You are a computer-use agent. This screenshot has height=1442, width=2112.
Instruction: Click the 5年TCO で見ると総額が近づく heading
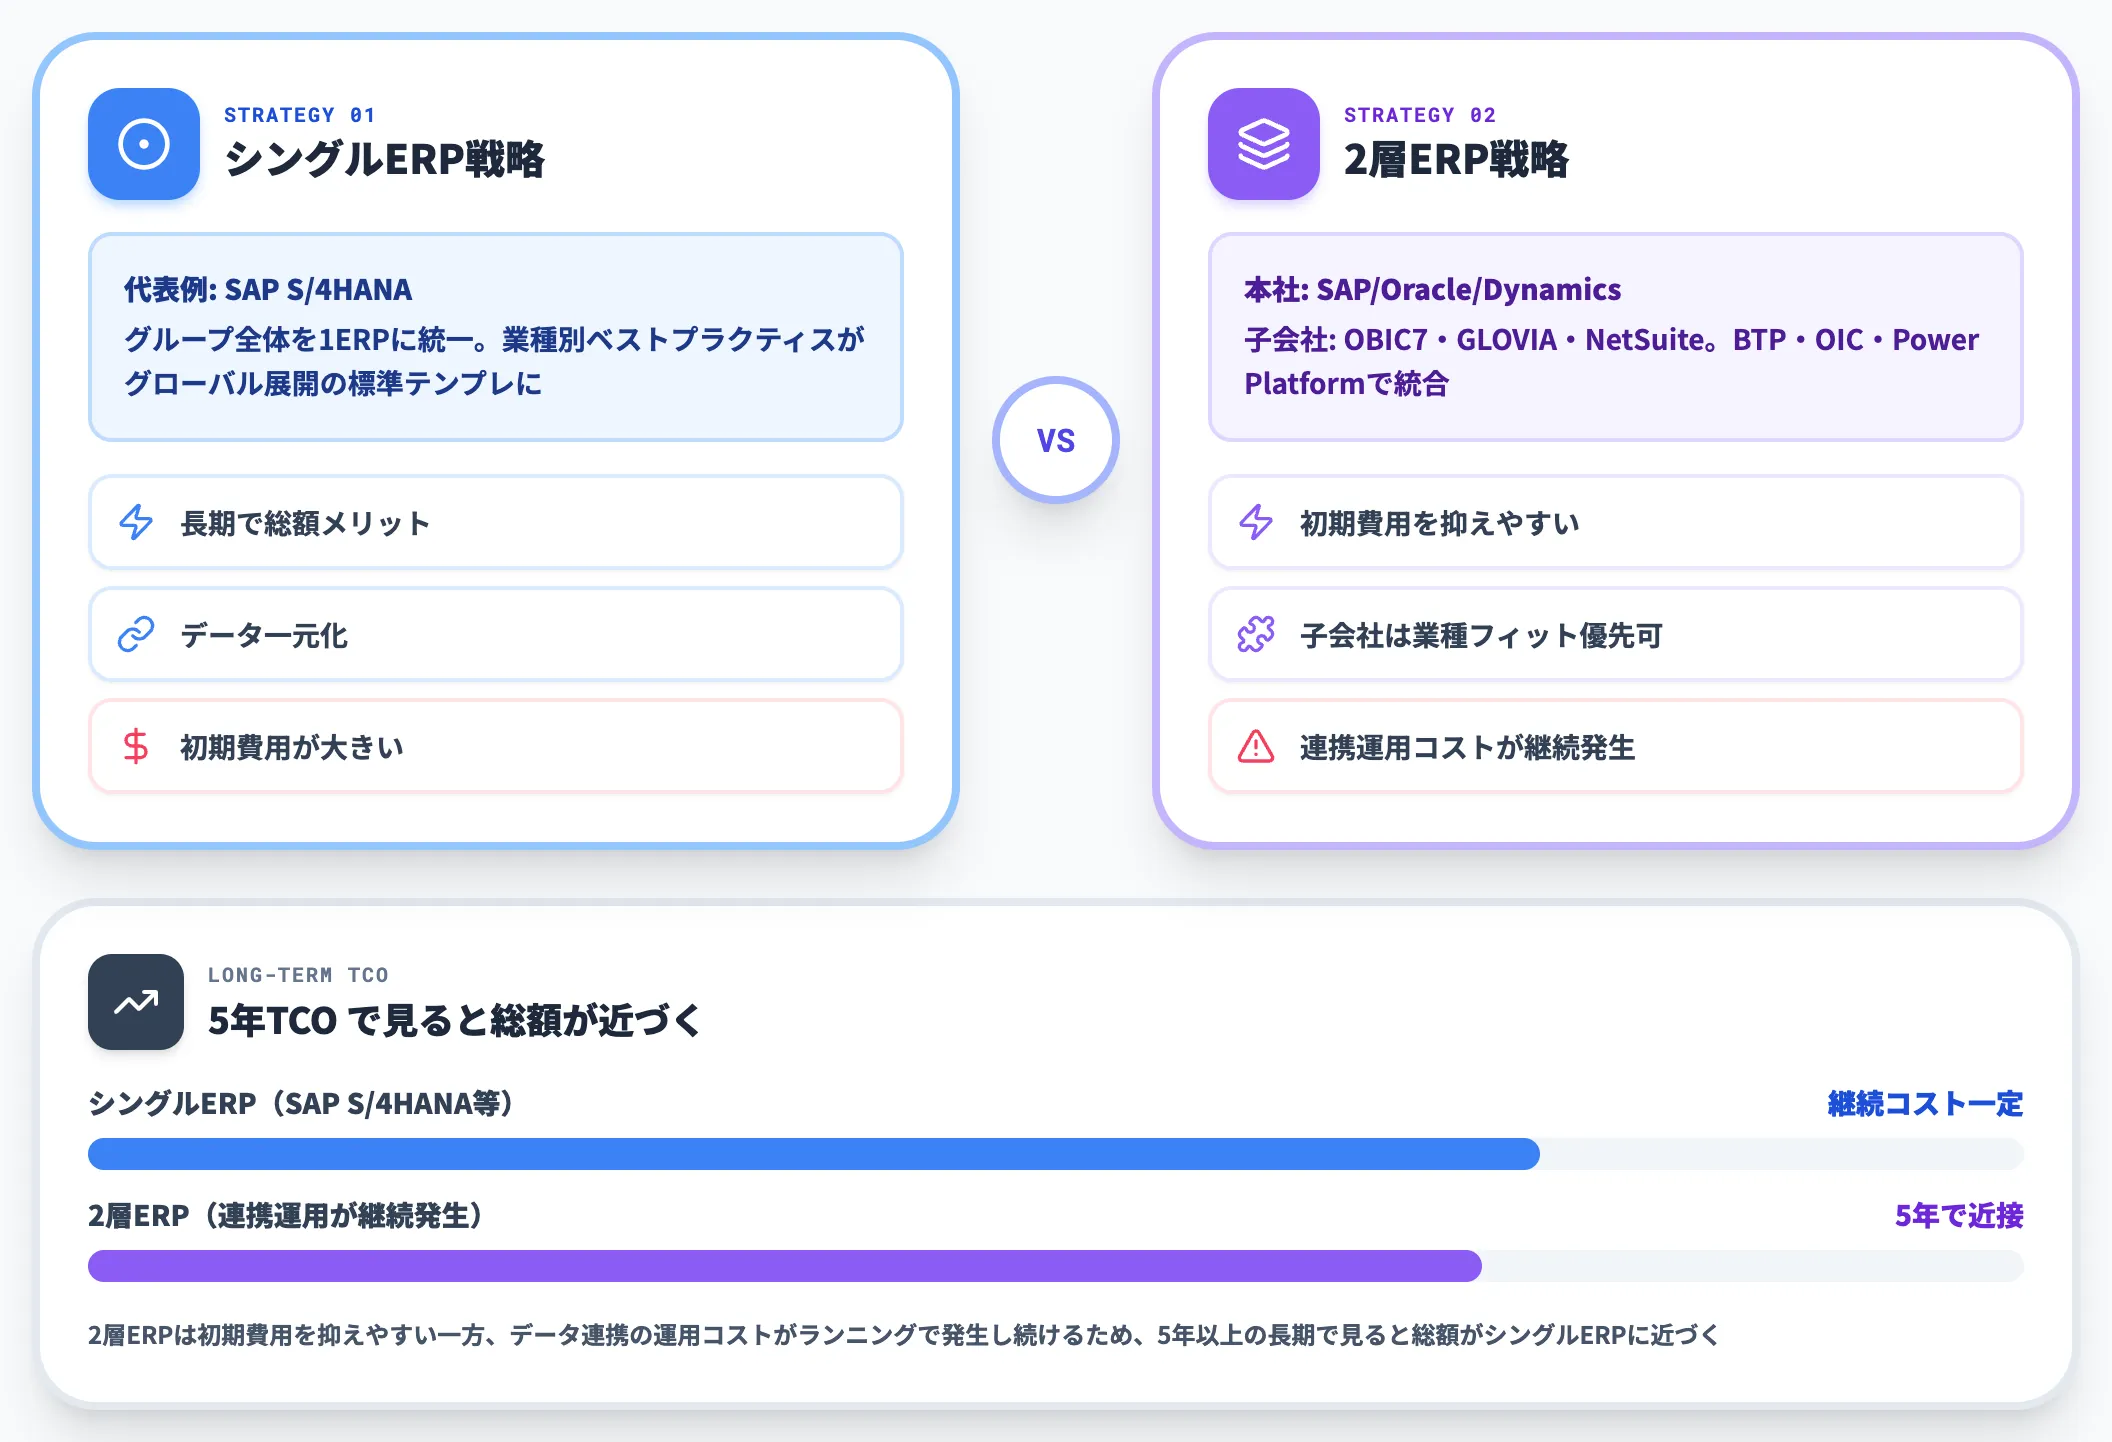(x=455, y=1020)
